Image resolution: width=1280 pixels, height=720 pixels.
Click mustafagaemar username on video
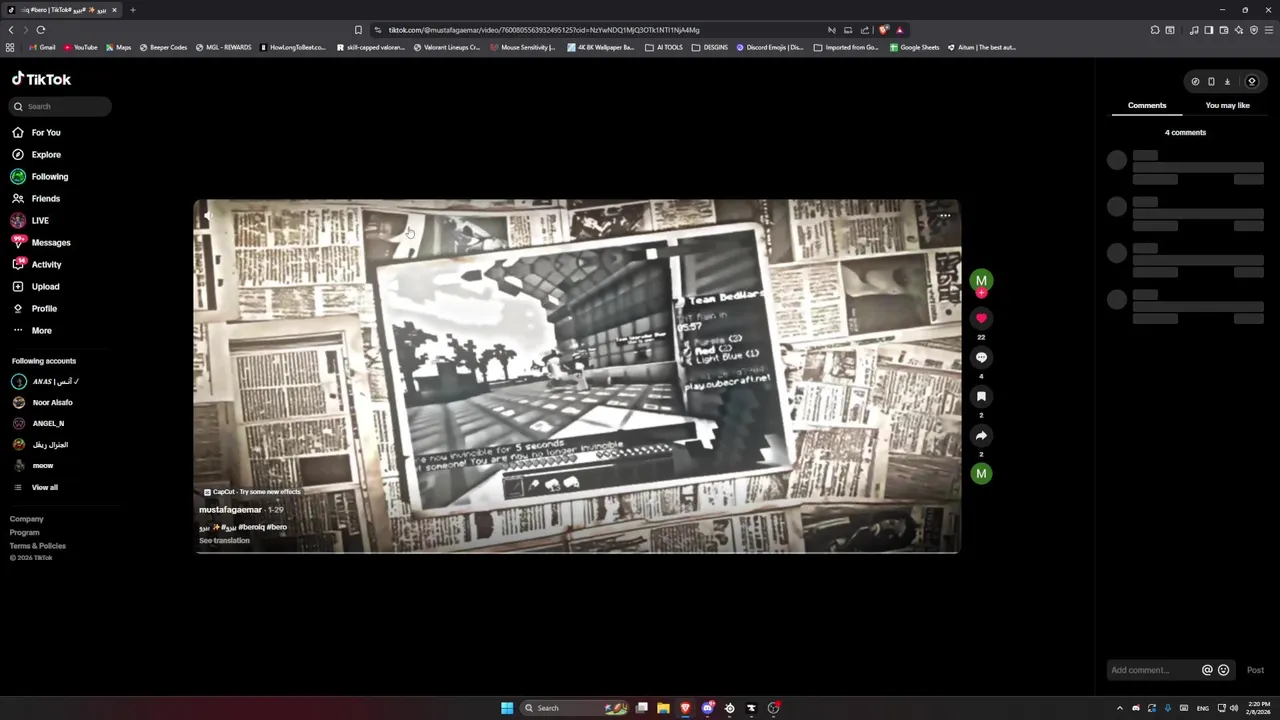(x=230, y=510)
